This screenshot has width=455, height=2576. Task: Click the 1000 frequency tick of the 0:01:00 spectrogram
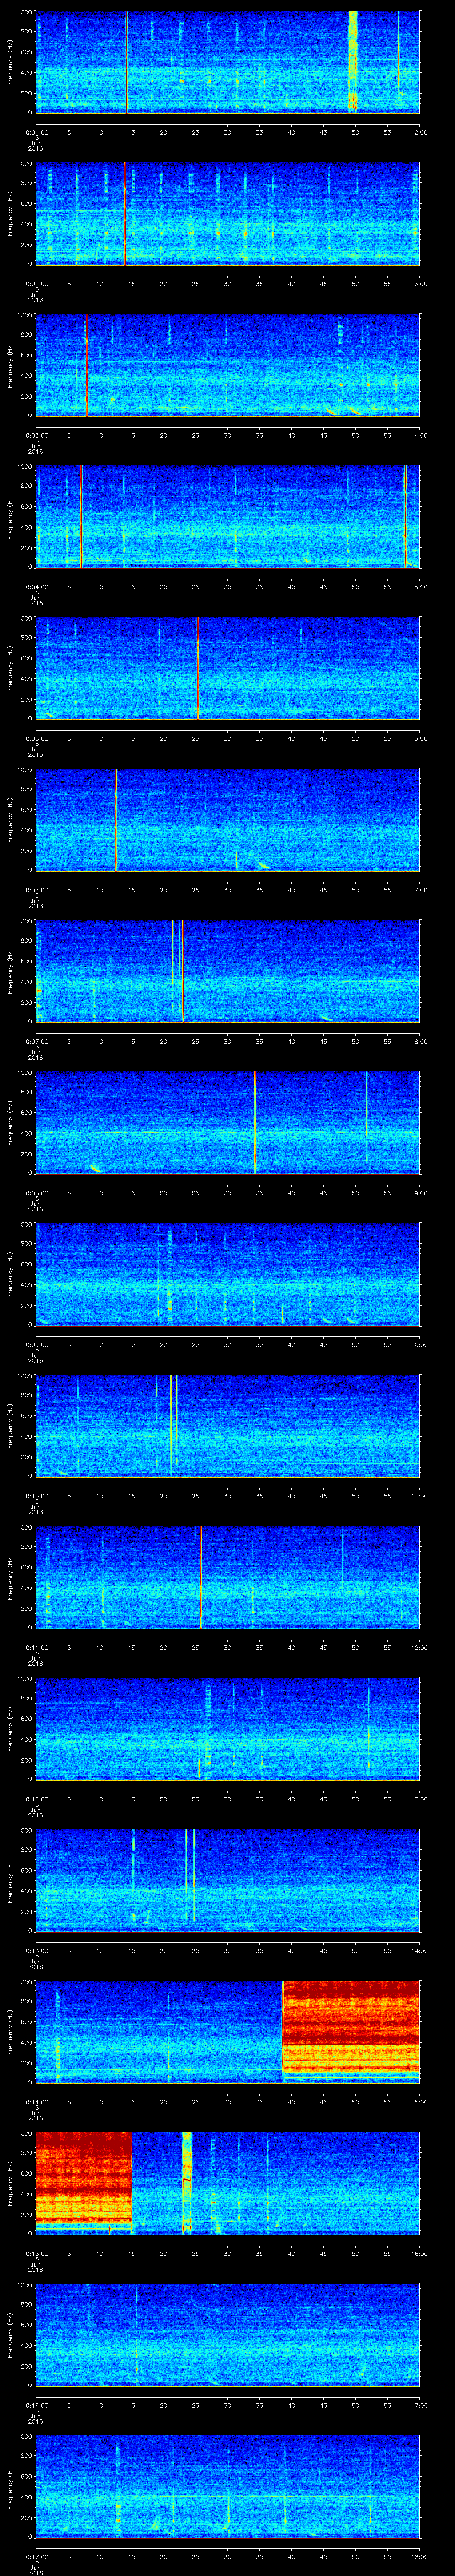pos(25,13)
